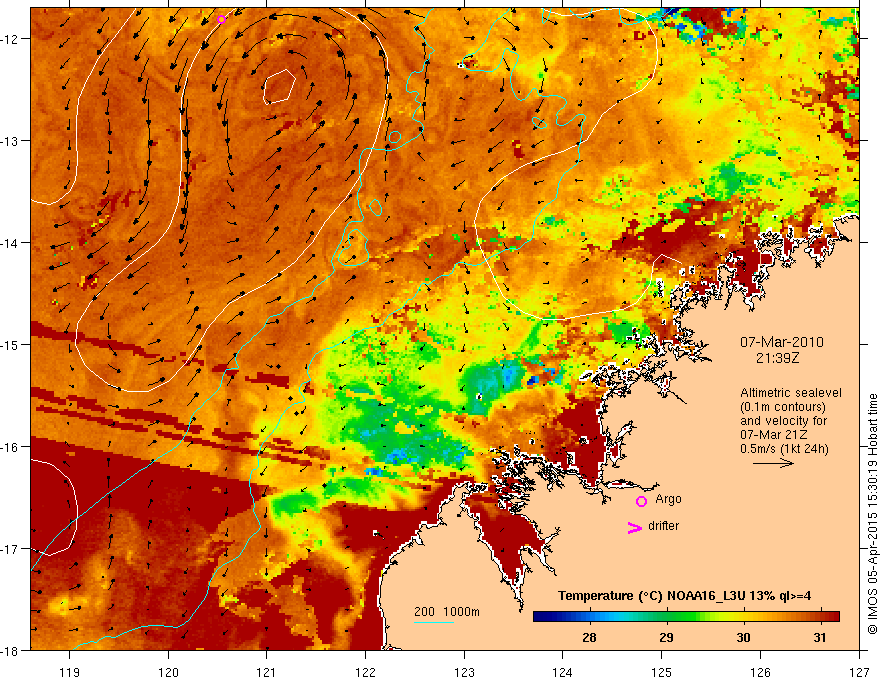Click the magenta Argo float marker near top
Screen dimensions: 880x680
221,20
